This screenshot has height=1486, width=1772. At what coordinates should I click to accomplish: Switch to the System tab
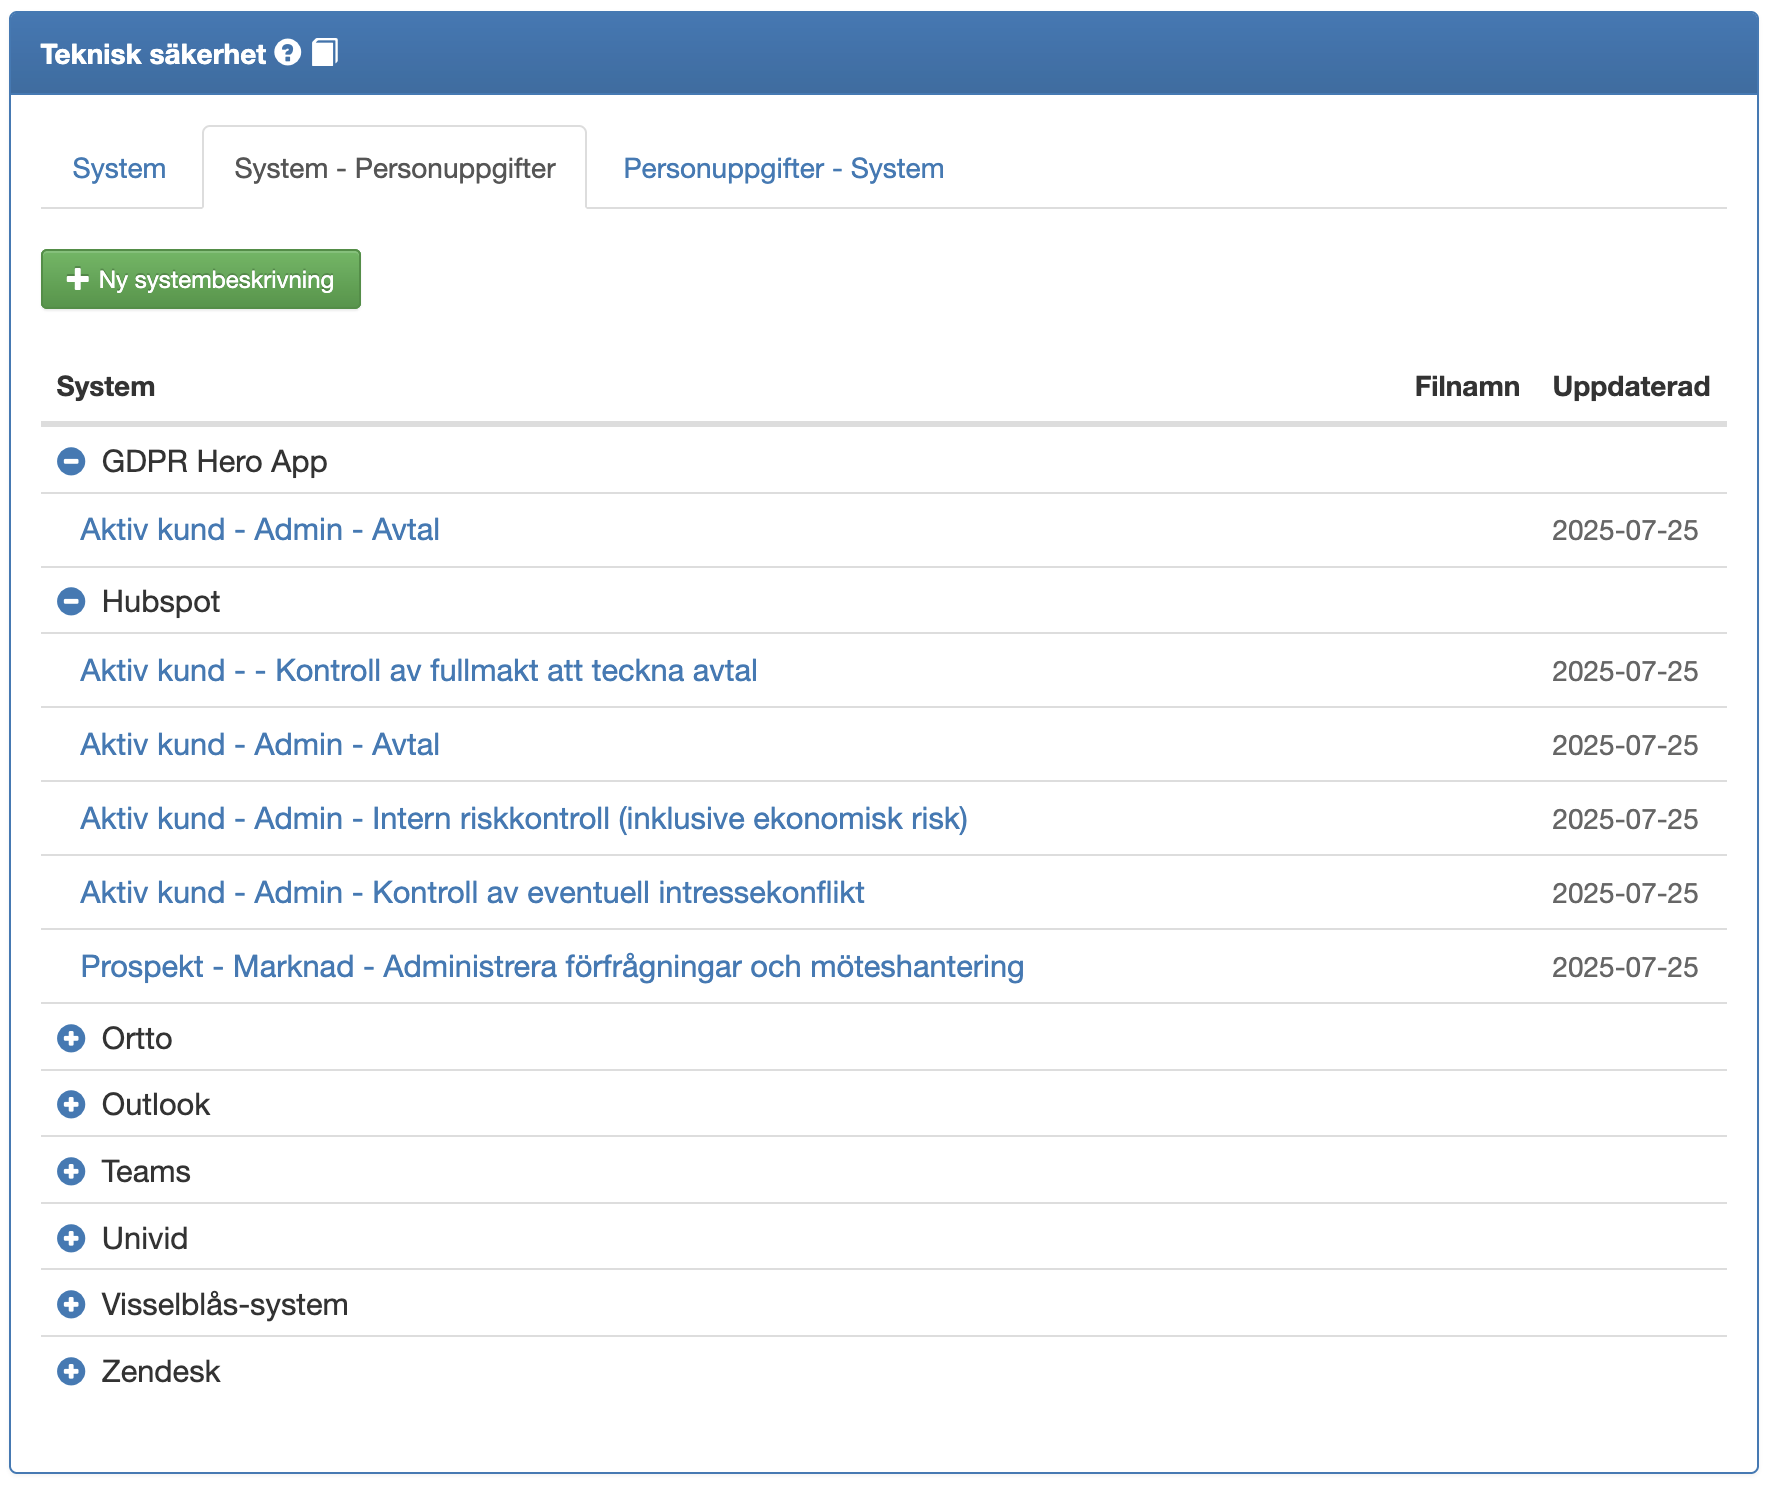click(x=119, y=169)
